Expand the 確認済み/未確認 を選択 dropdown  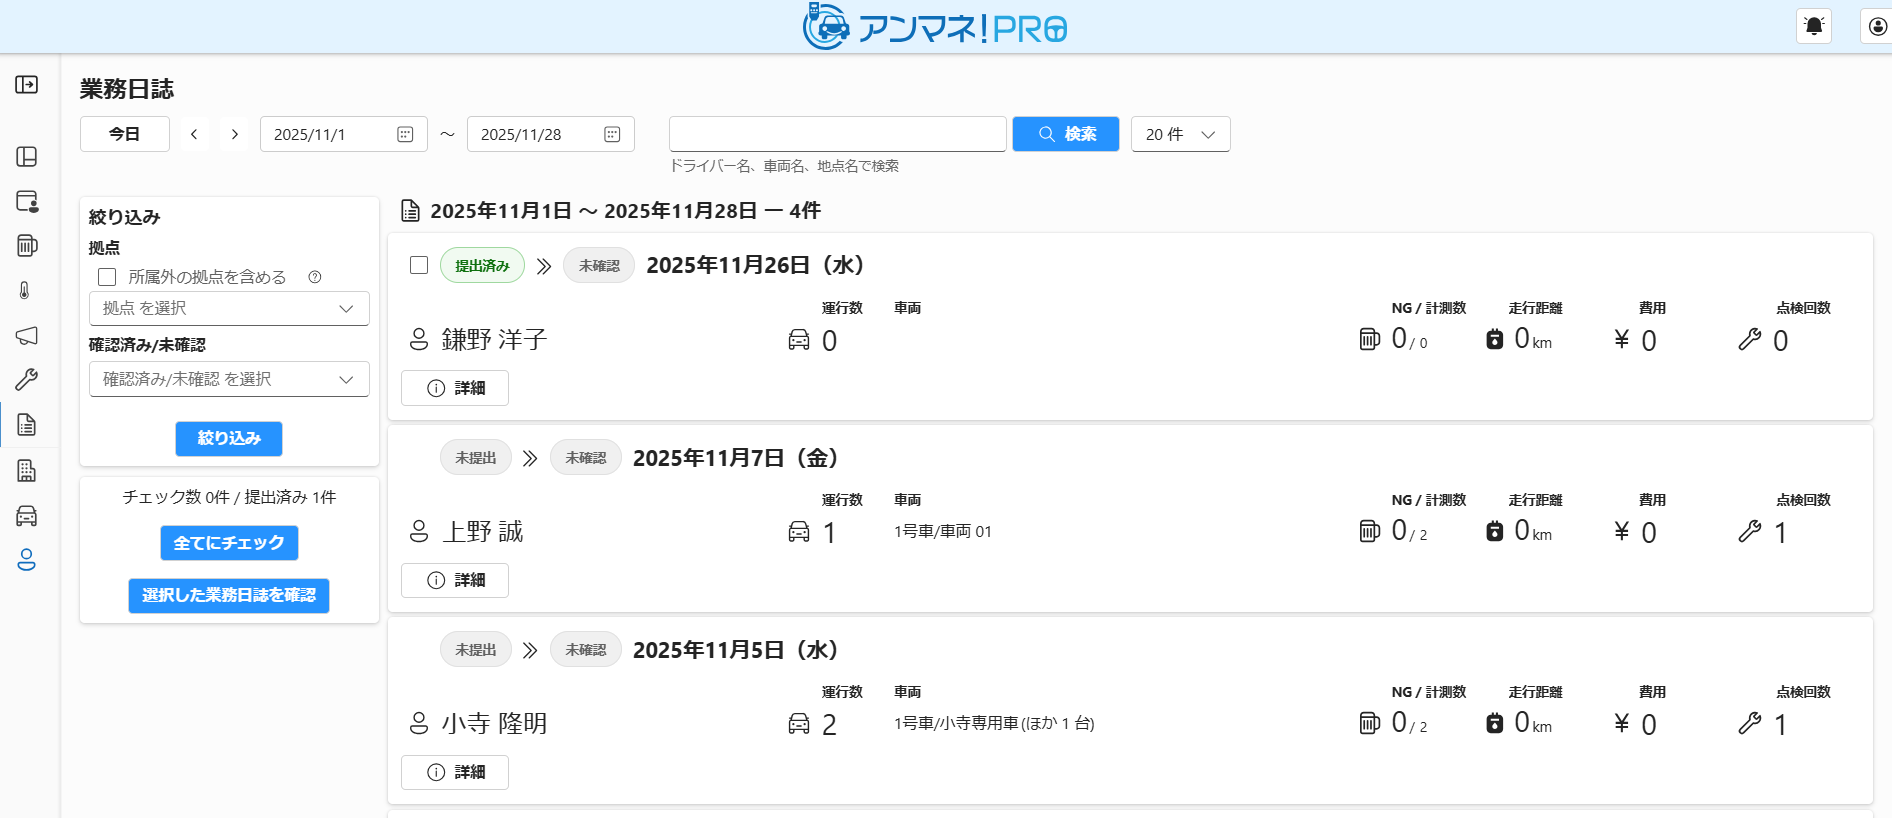click(229, 379)
